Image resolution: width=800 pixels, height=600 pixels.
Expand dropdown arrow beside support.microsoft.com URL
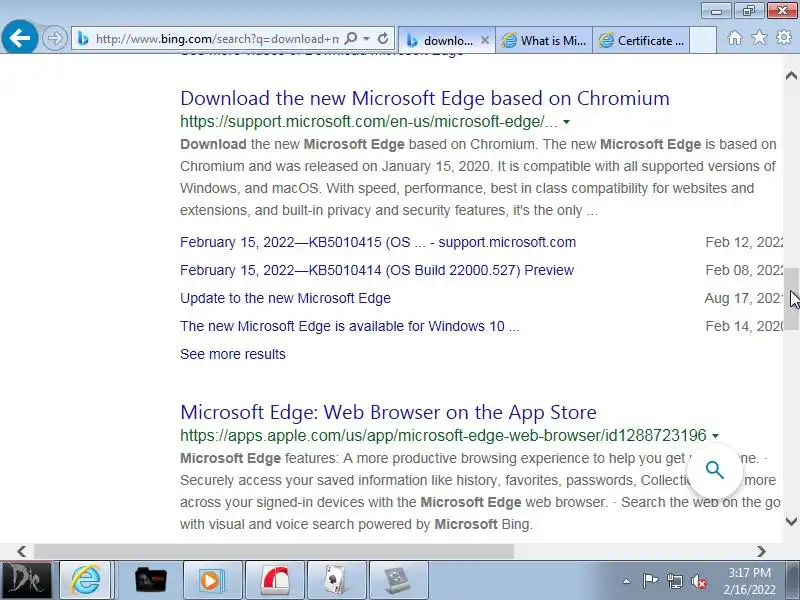[x=566, y=122]
